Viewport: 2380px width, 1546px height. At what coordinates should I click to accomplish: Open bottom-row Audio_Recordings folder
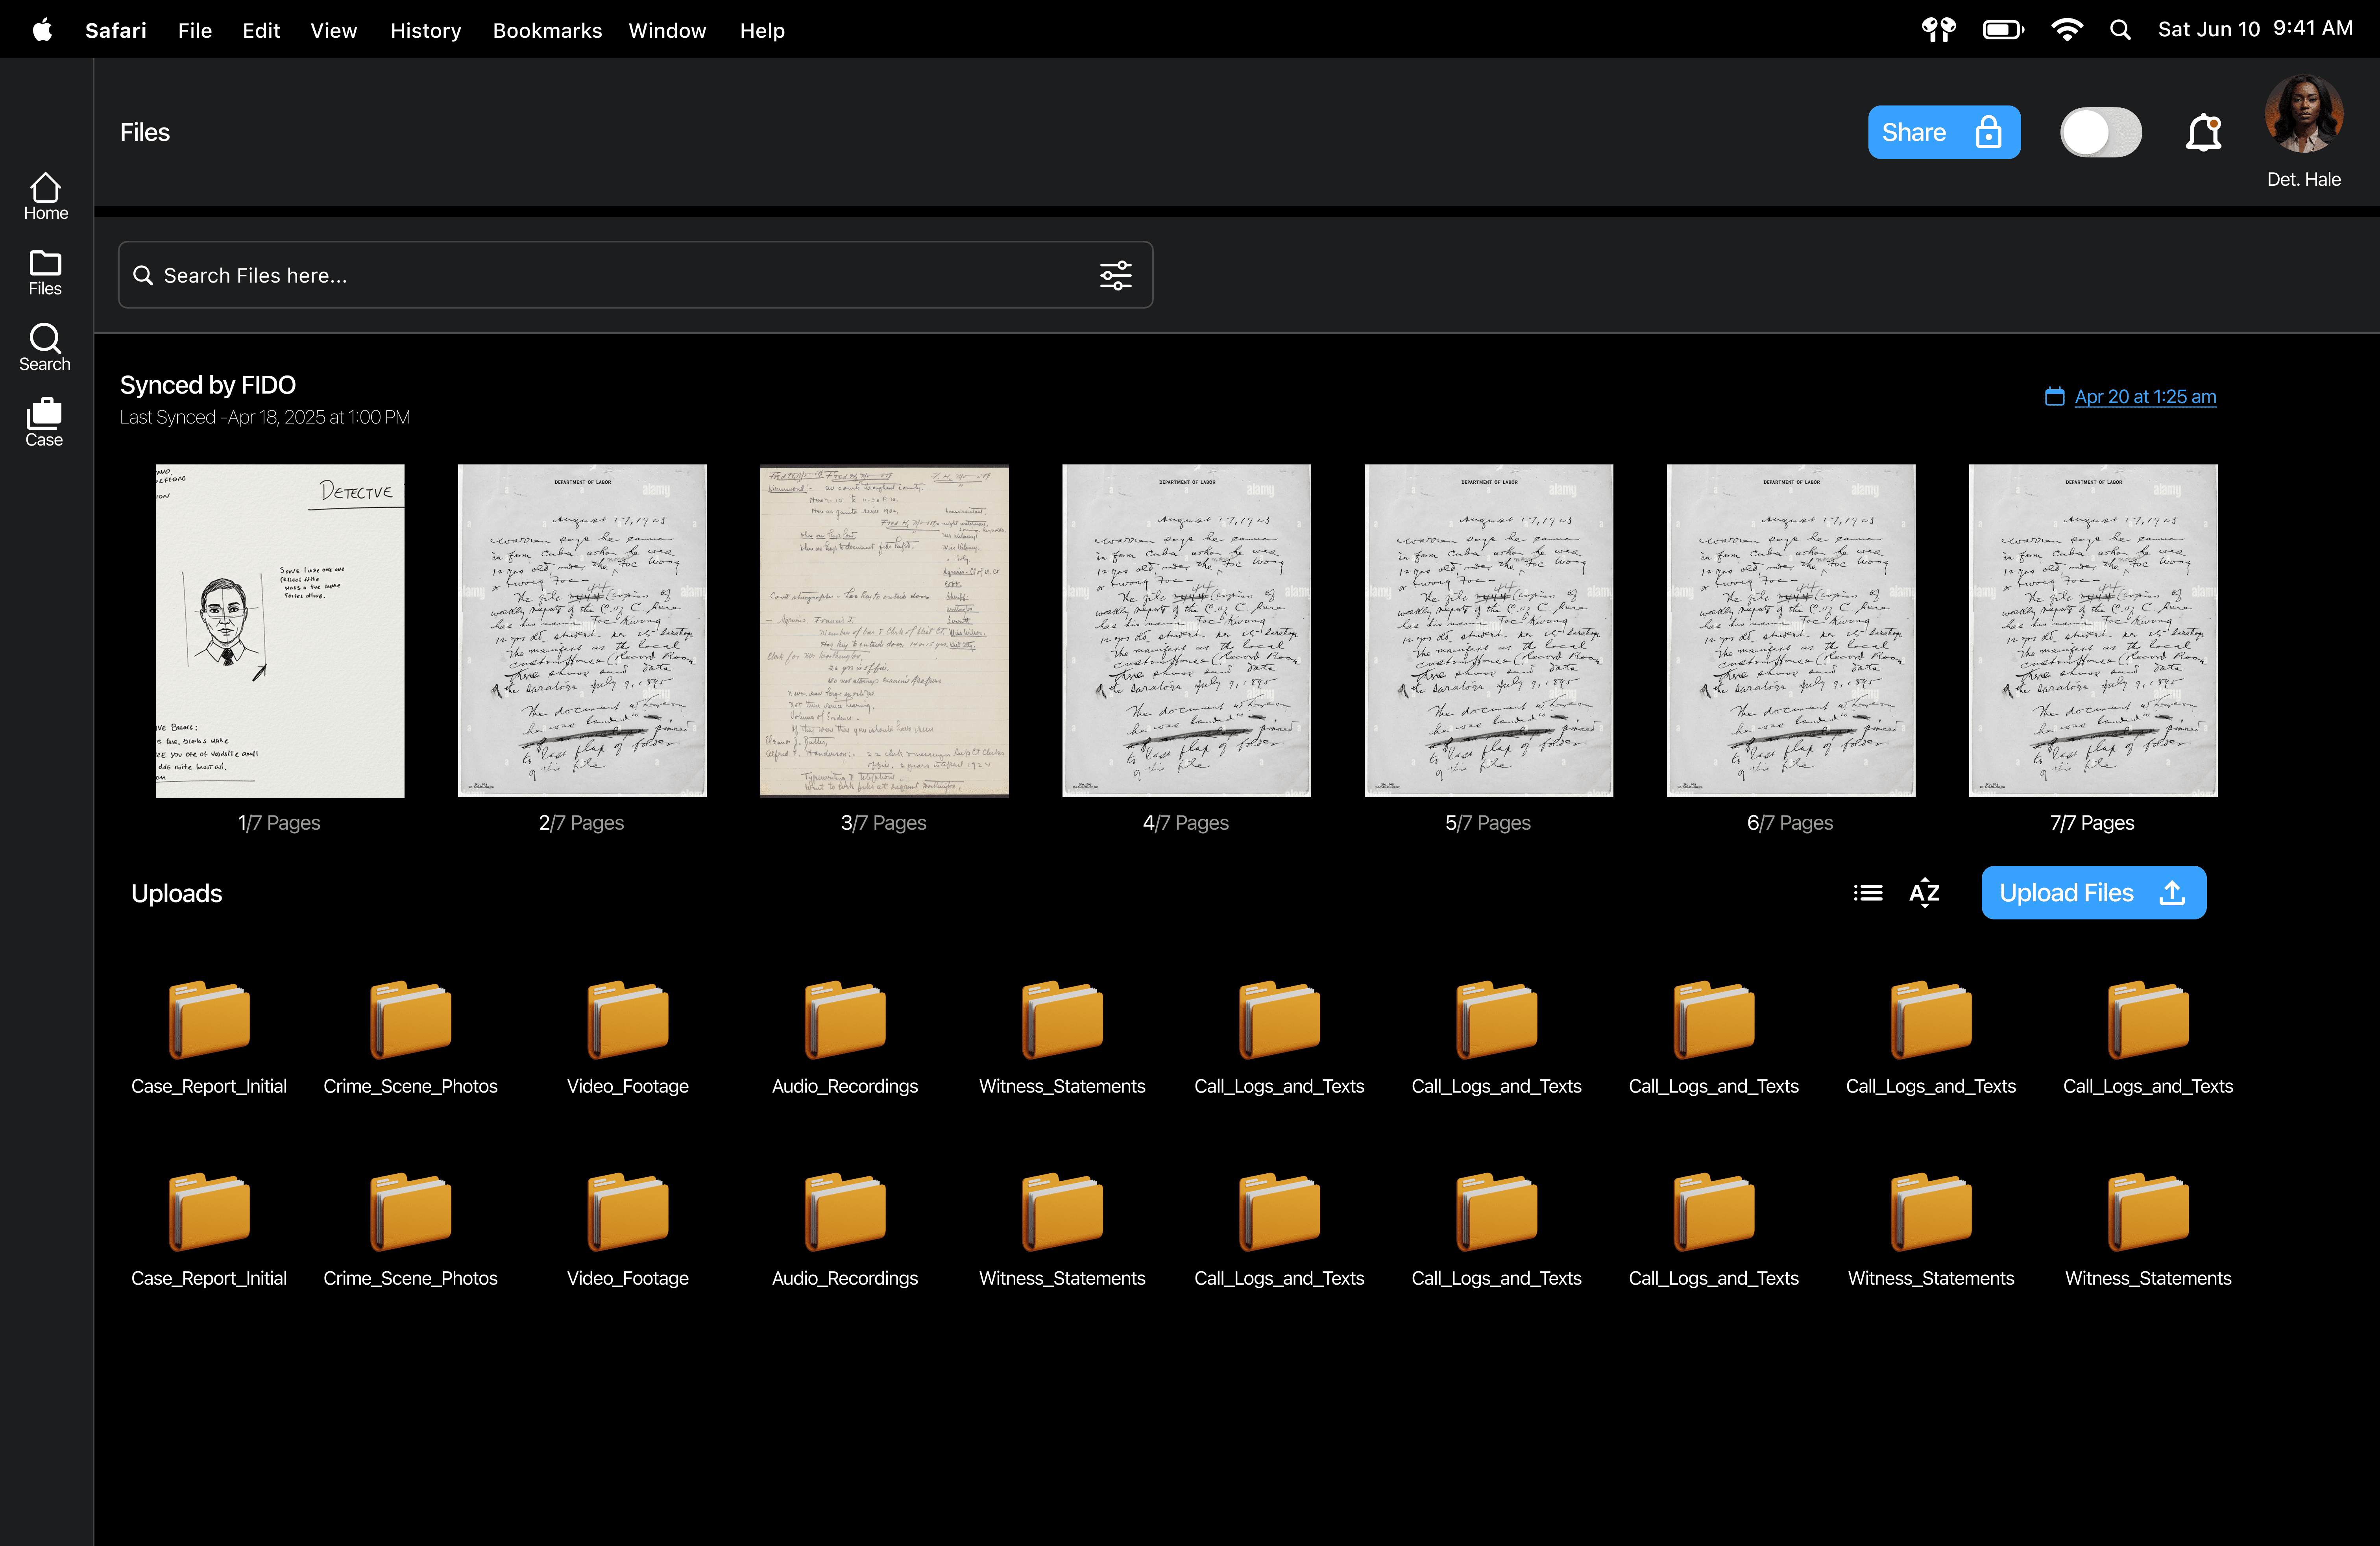(845, 1230)
